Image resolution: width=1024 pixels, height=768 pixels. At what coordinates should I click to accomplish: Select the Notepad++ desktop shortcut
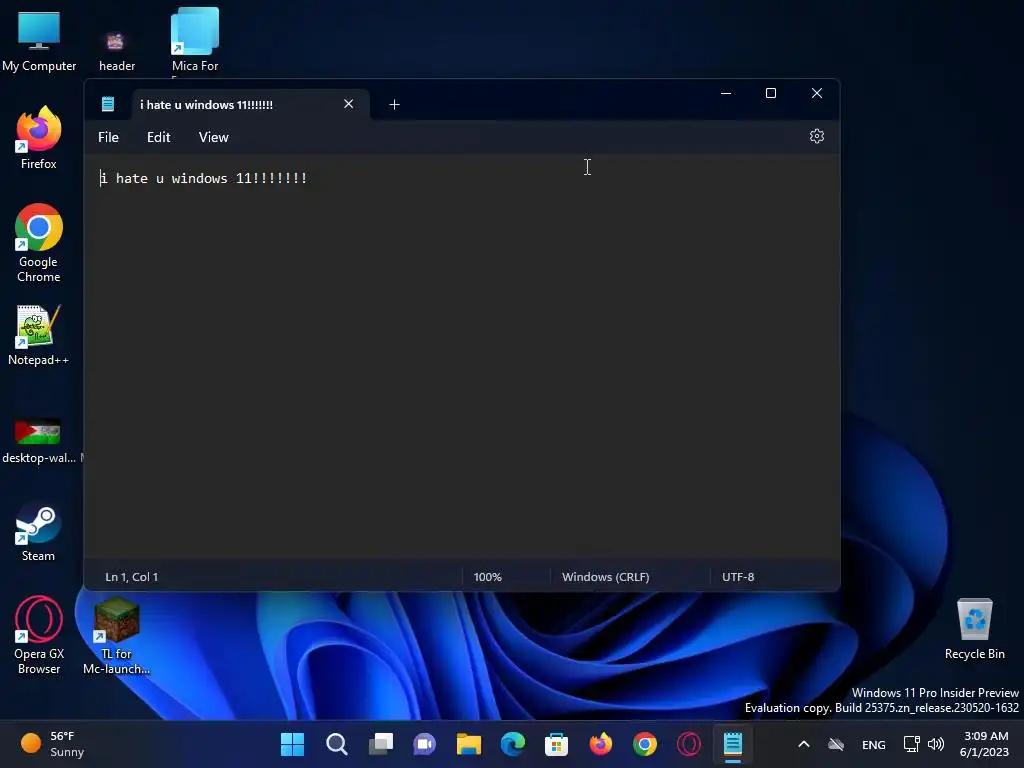38,336
